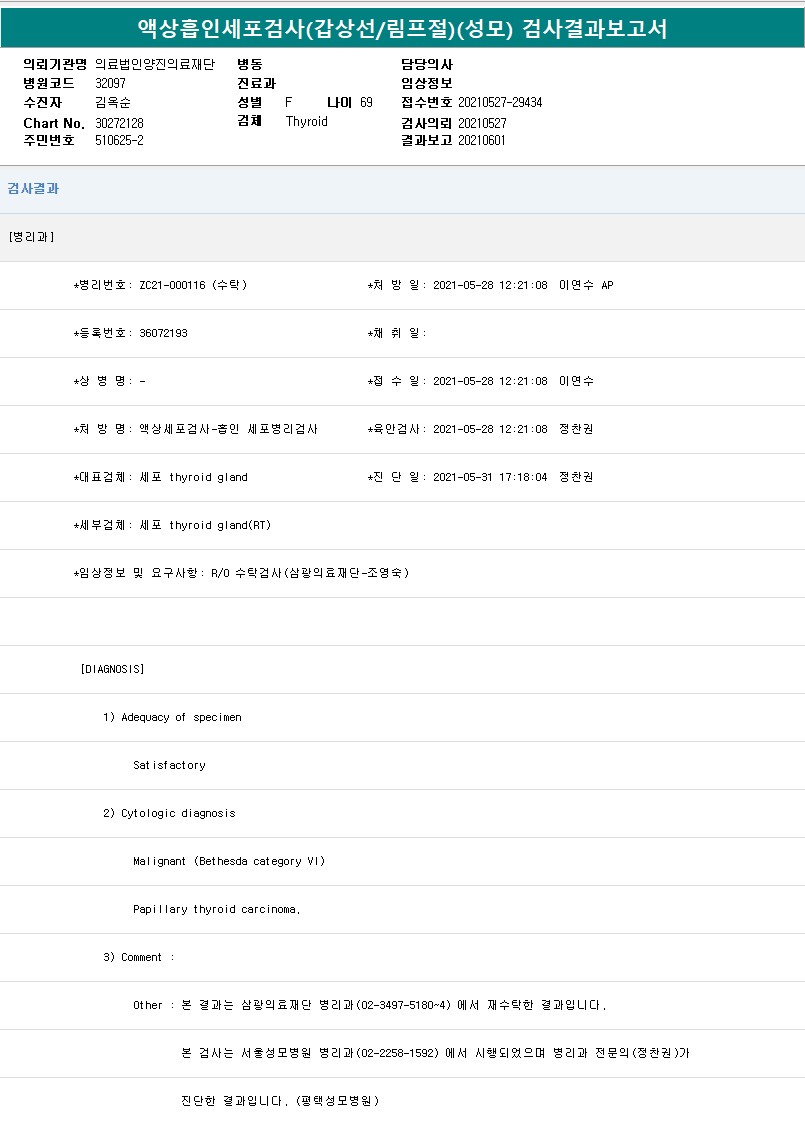Image resolution: width=805 pixels, height=1134 pixels.
Task: Click the [병리과] department label
Action: [x=31, y=237]
